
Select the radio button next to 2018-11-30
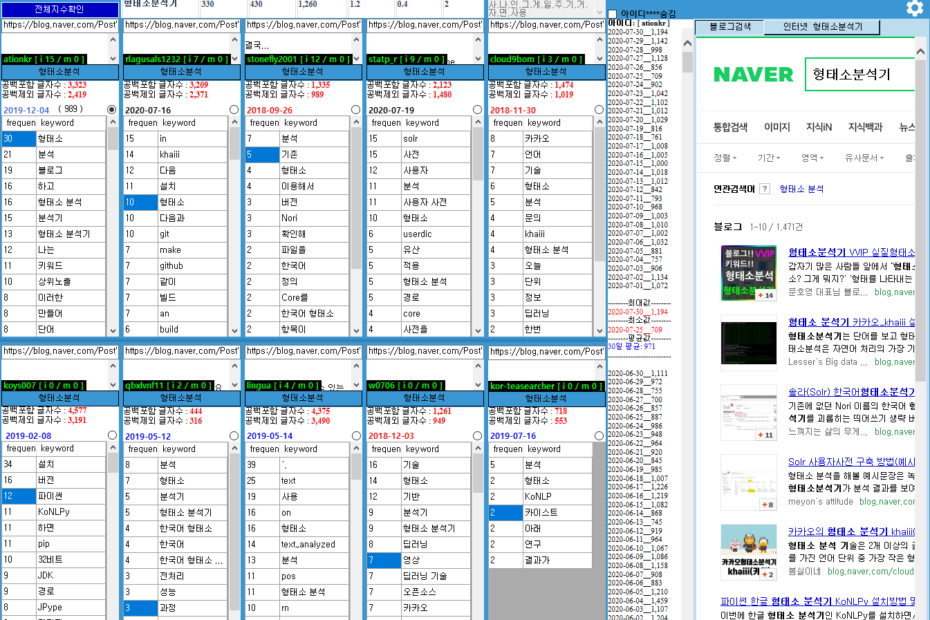click(599, 110)
